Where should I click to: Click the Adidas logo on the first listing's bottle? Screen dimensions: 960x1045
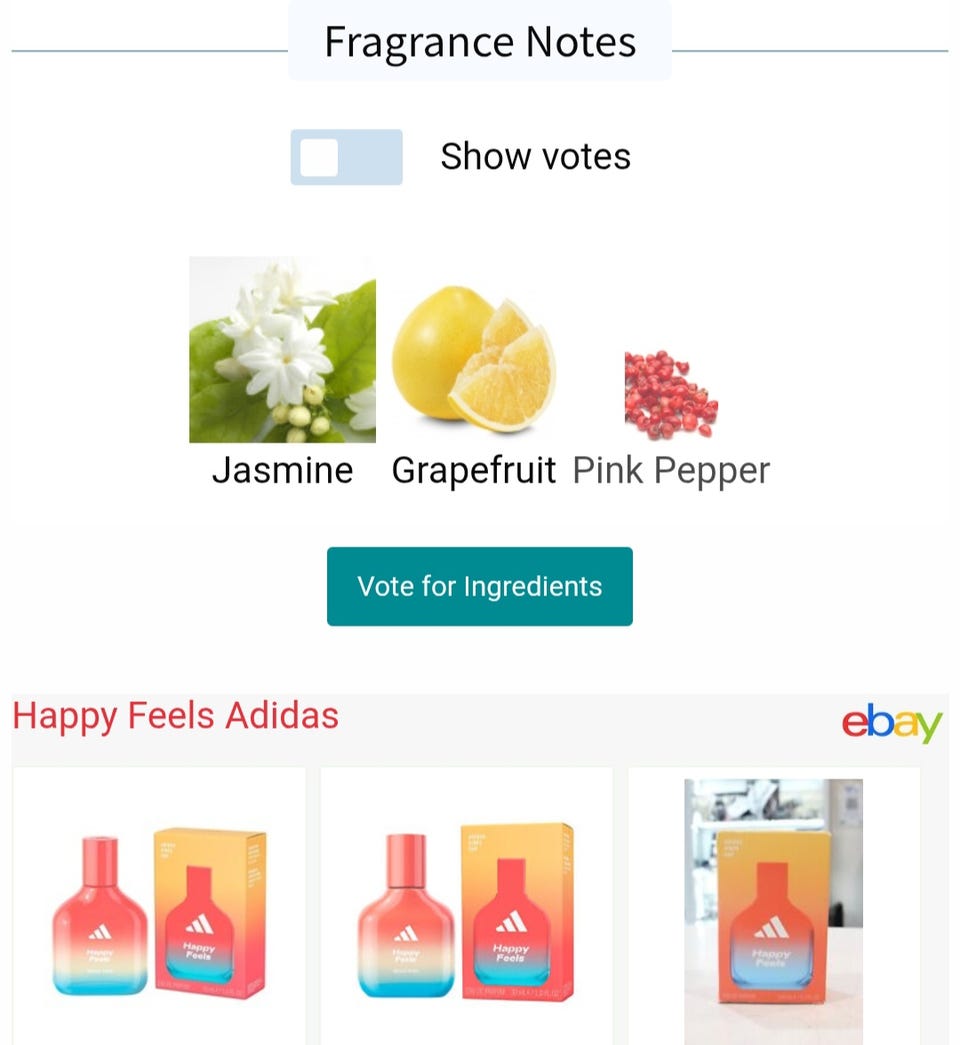tap(100, 932)
